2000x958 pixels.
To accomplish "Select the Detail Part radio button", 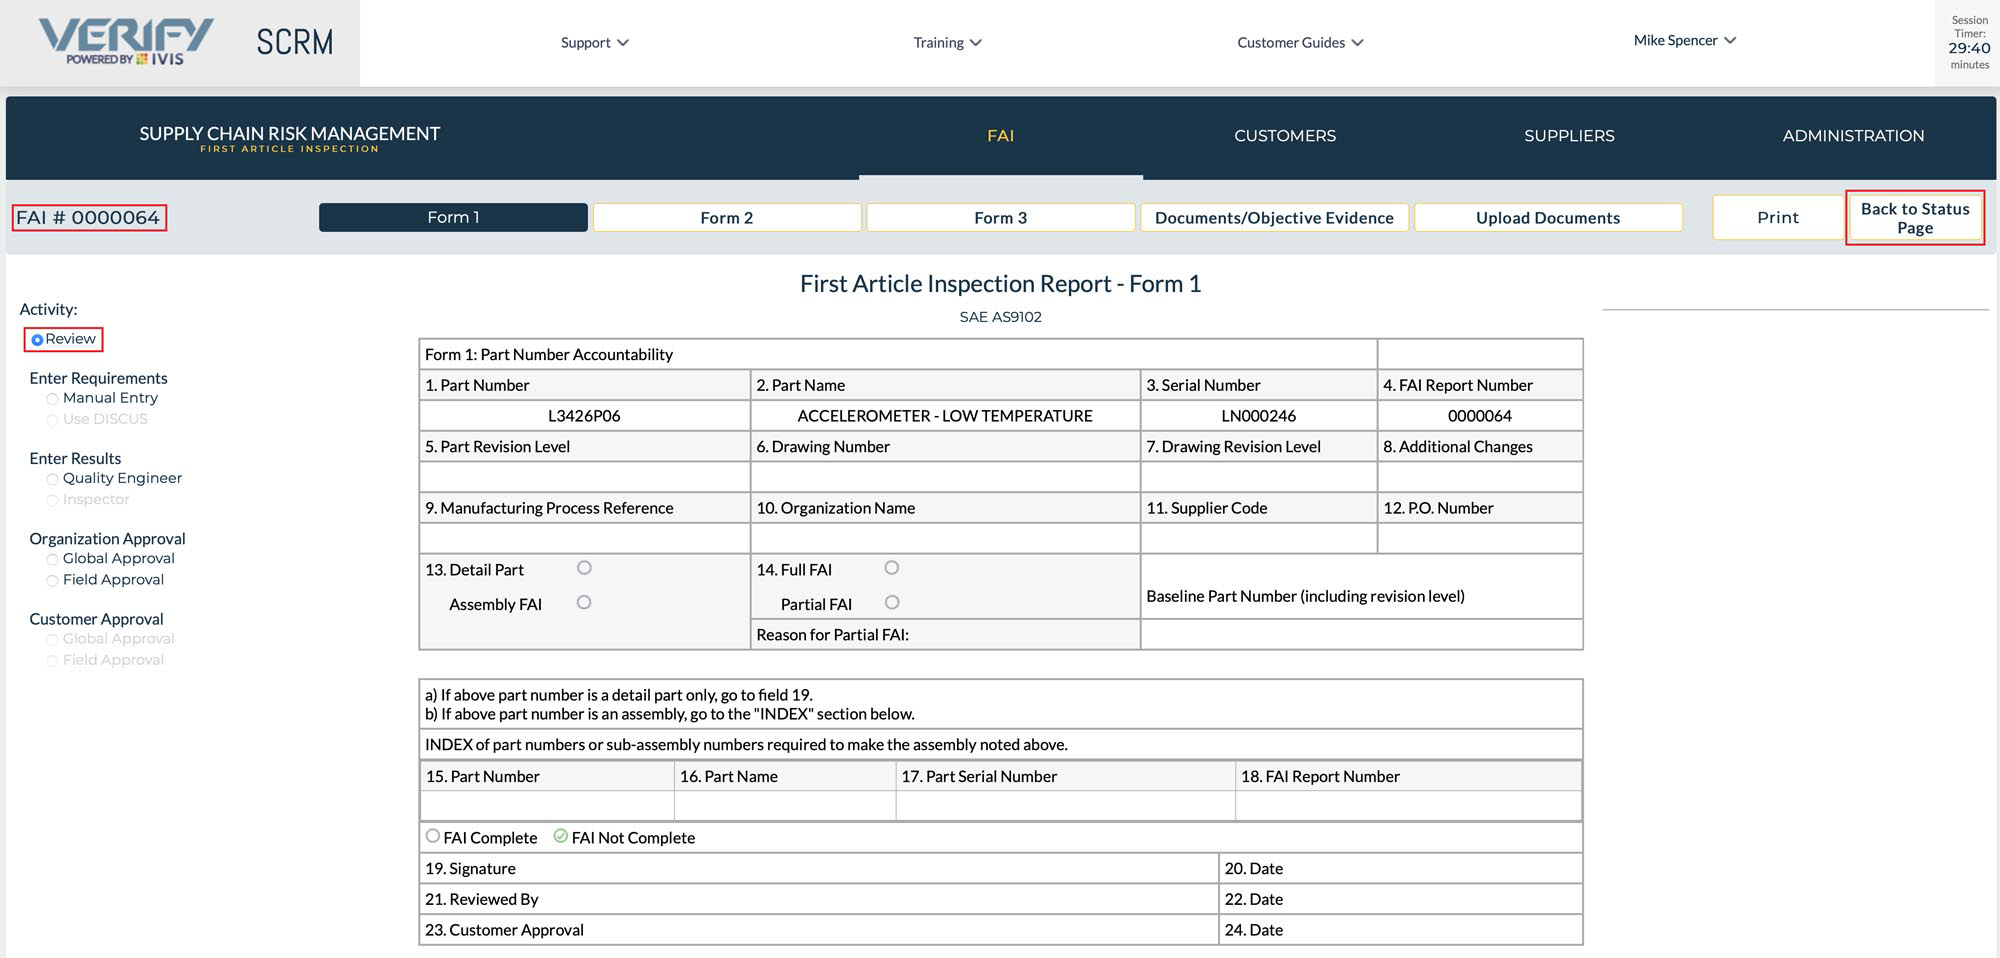I will [x=584, y=568].
